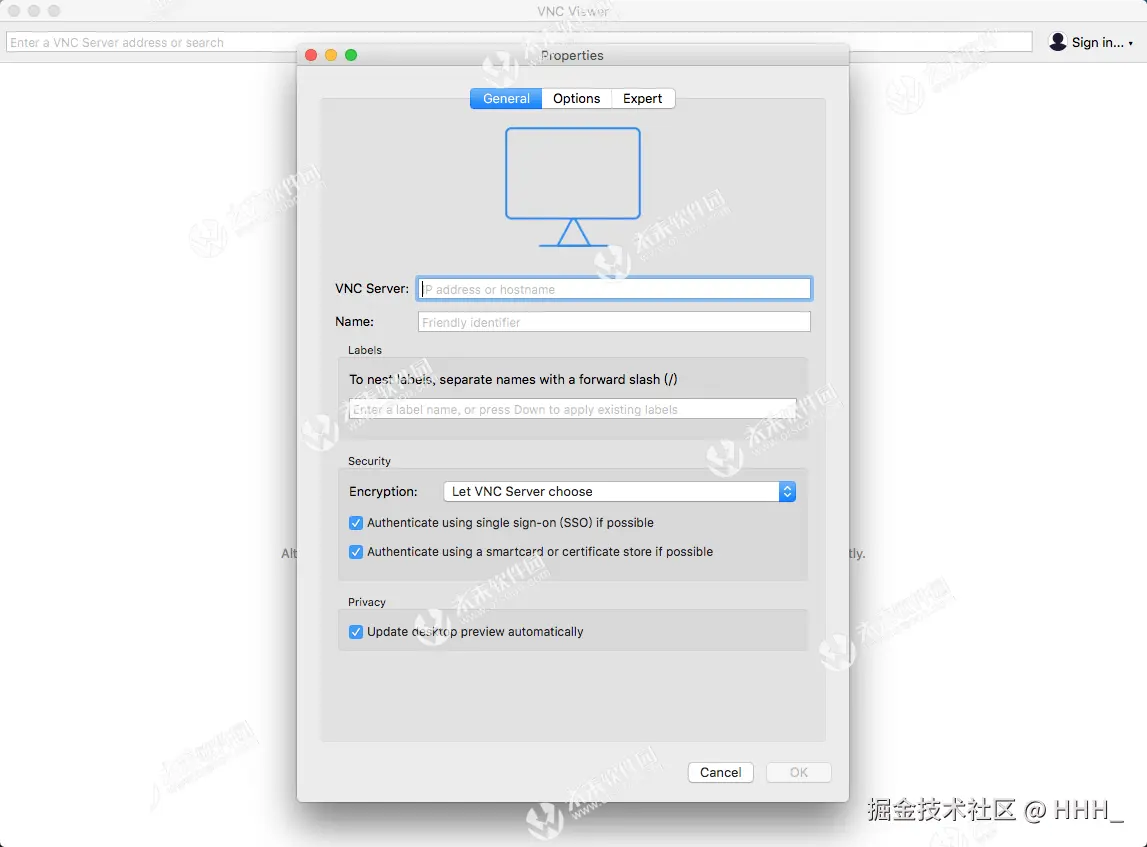Click the Name friendly identifier field

[614, 322]
